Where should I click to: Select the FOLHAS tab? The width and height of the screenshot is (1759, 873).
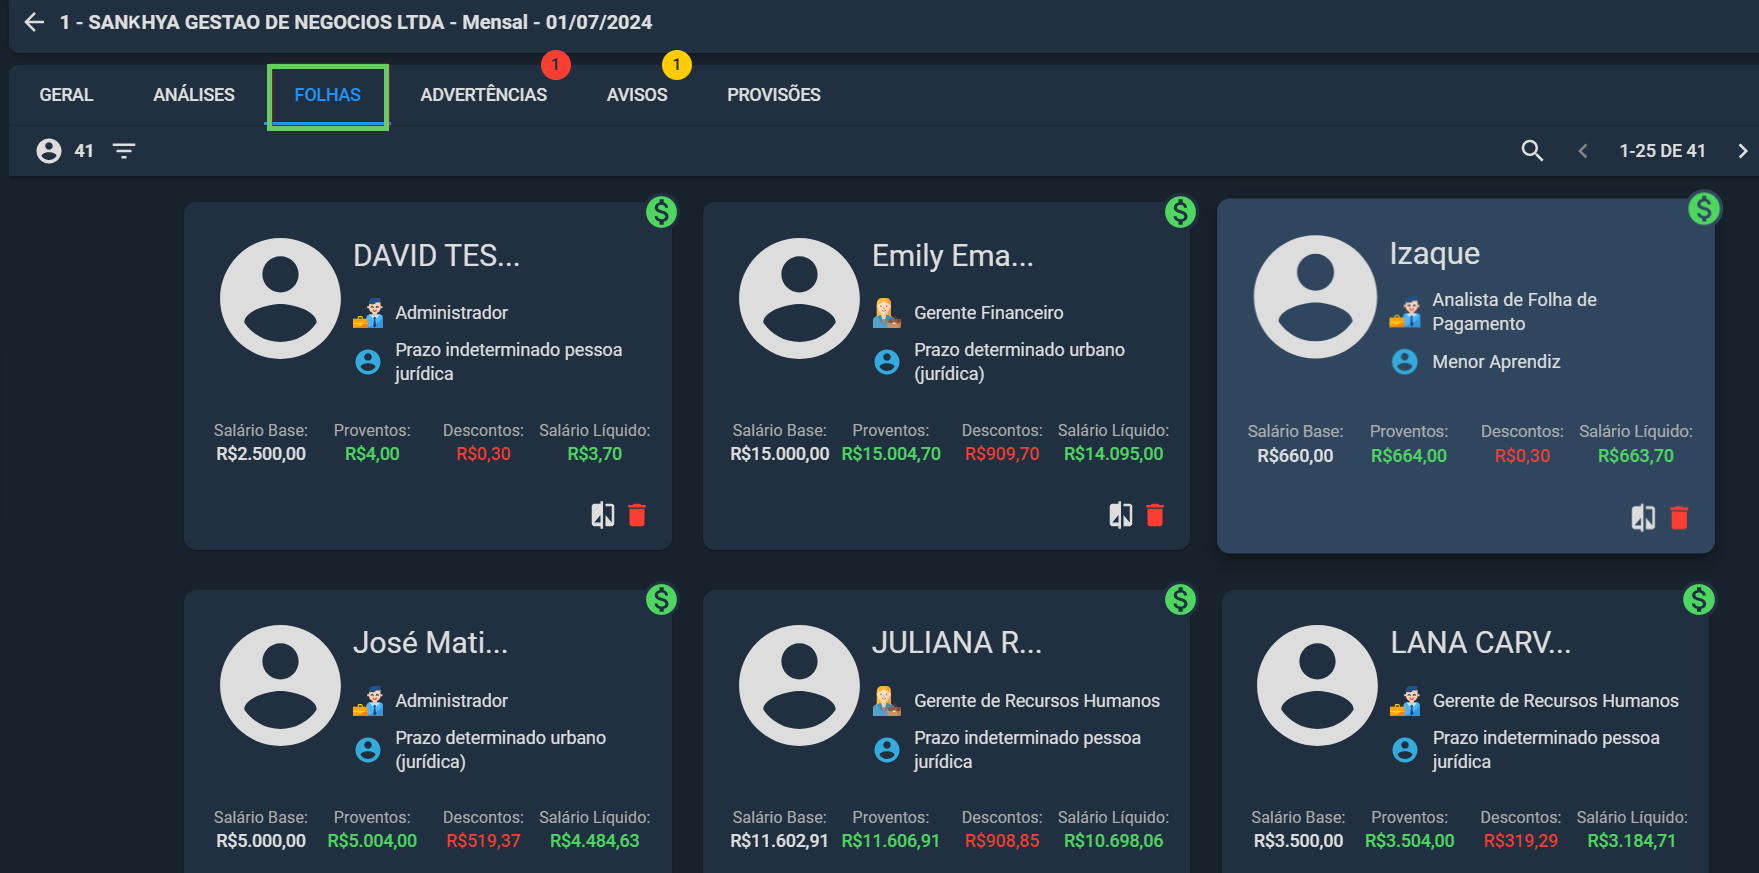[328, 95]
